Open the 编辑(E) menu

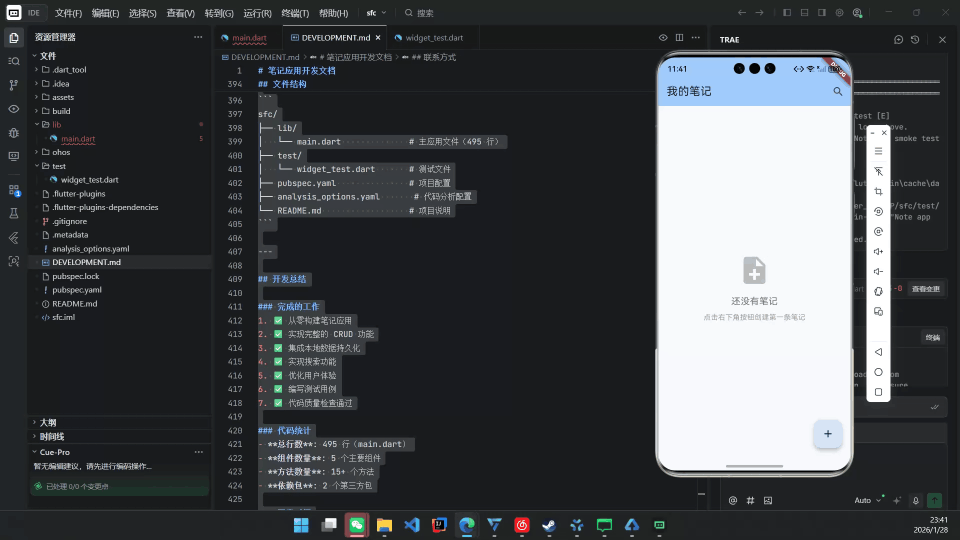[x=105, y=13]
